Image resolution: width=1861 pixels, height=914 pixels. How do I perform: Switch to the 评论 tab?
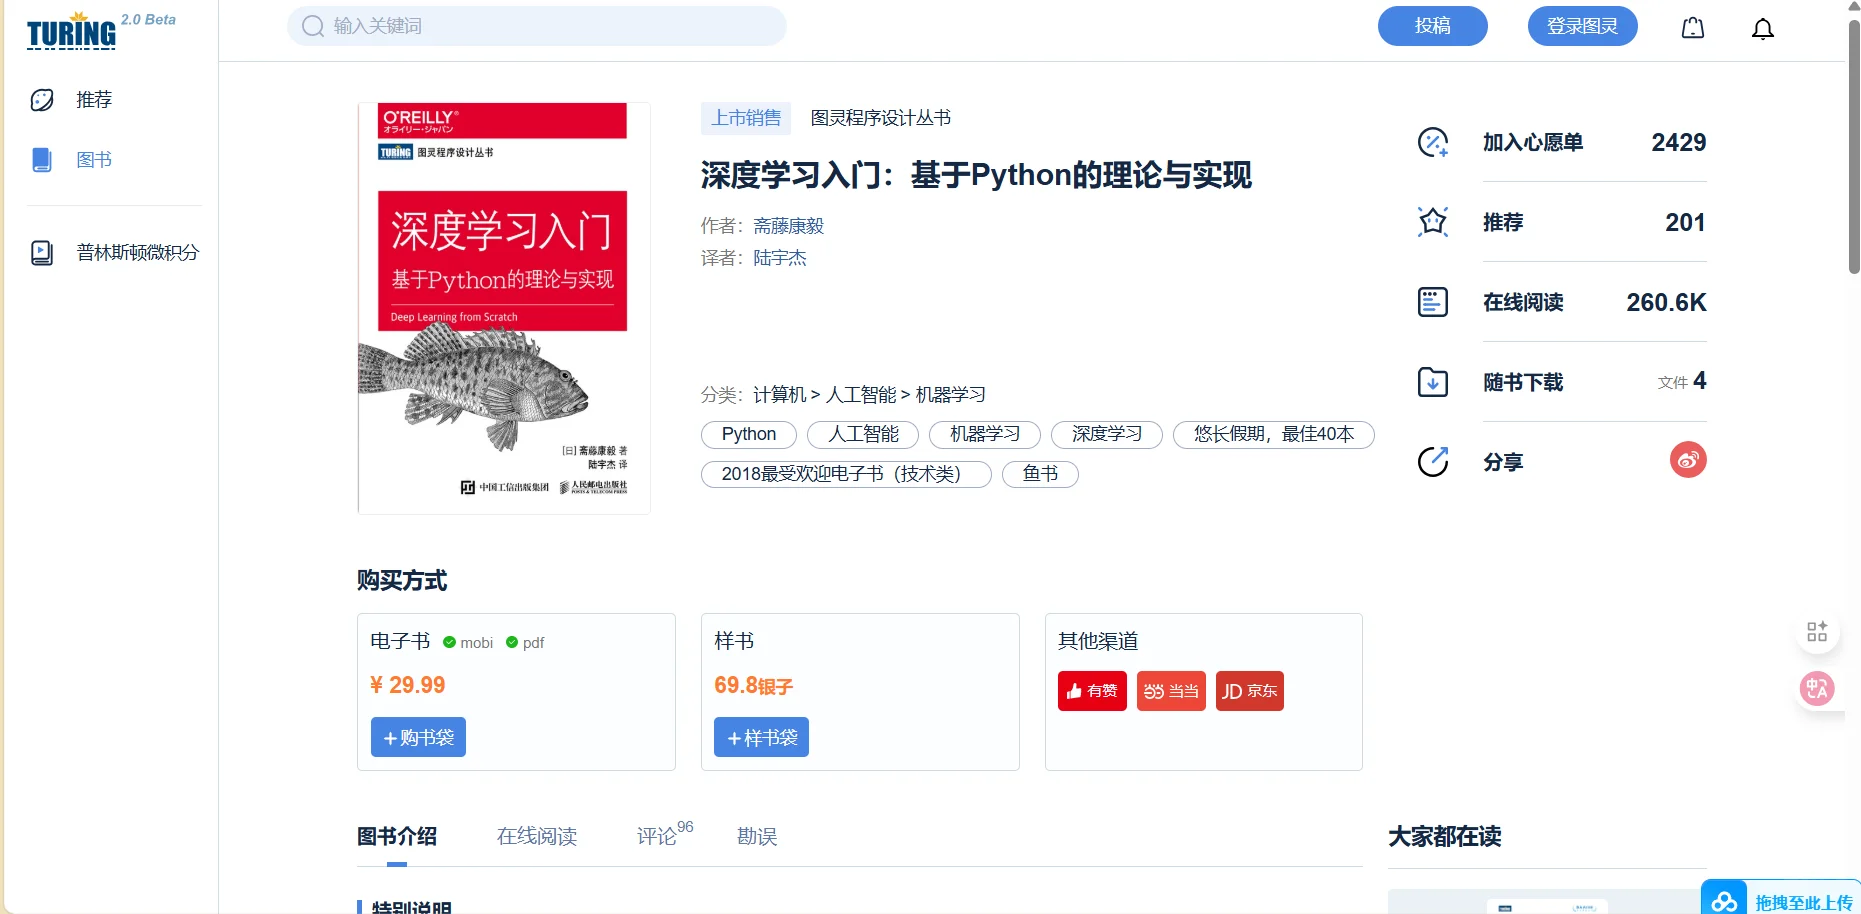(658, 836)
